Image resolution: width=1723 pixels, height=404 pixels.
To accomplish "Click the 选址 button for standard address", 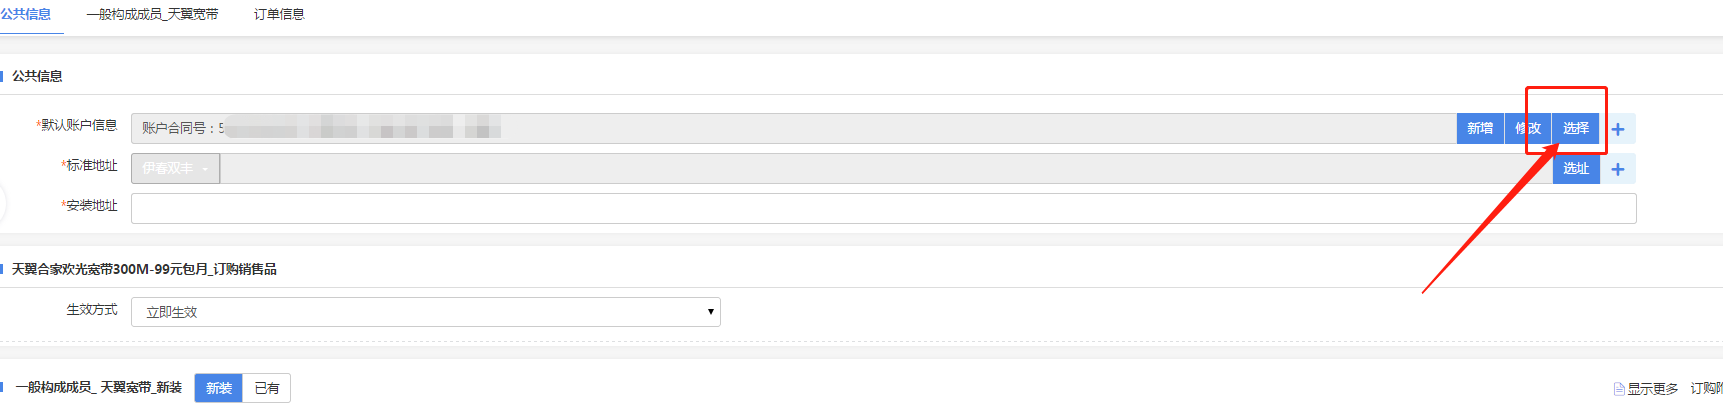I will click(x=1576, y=168).
